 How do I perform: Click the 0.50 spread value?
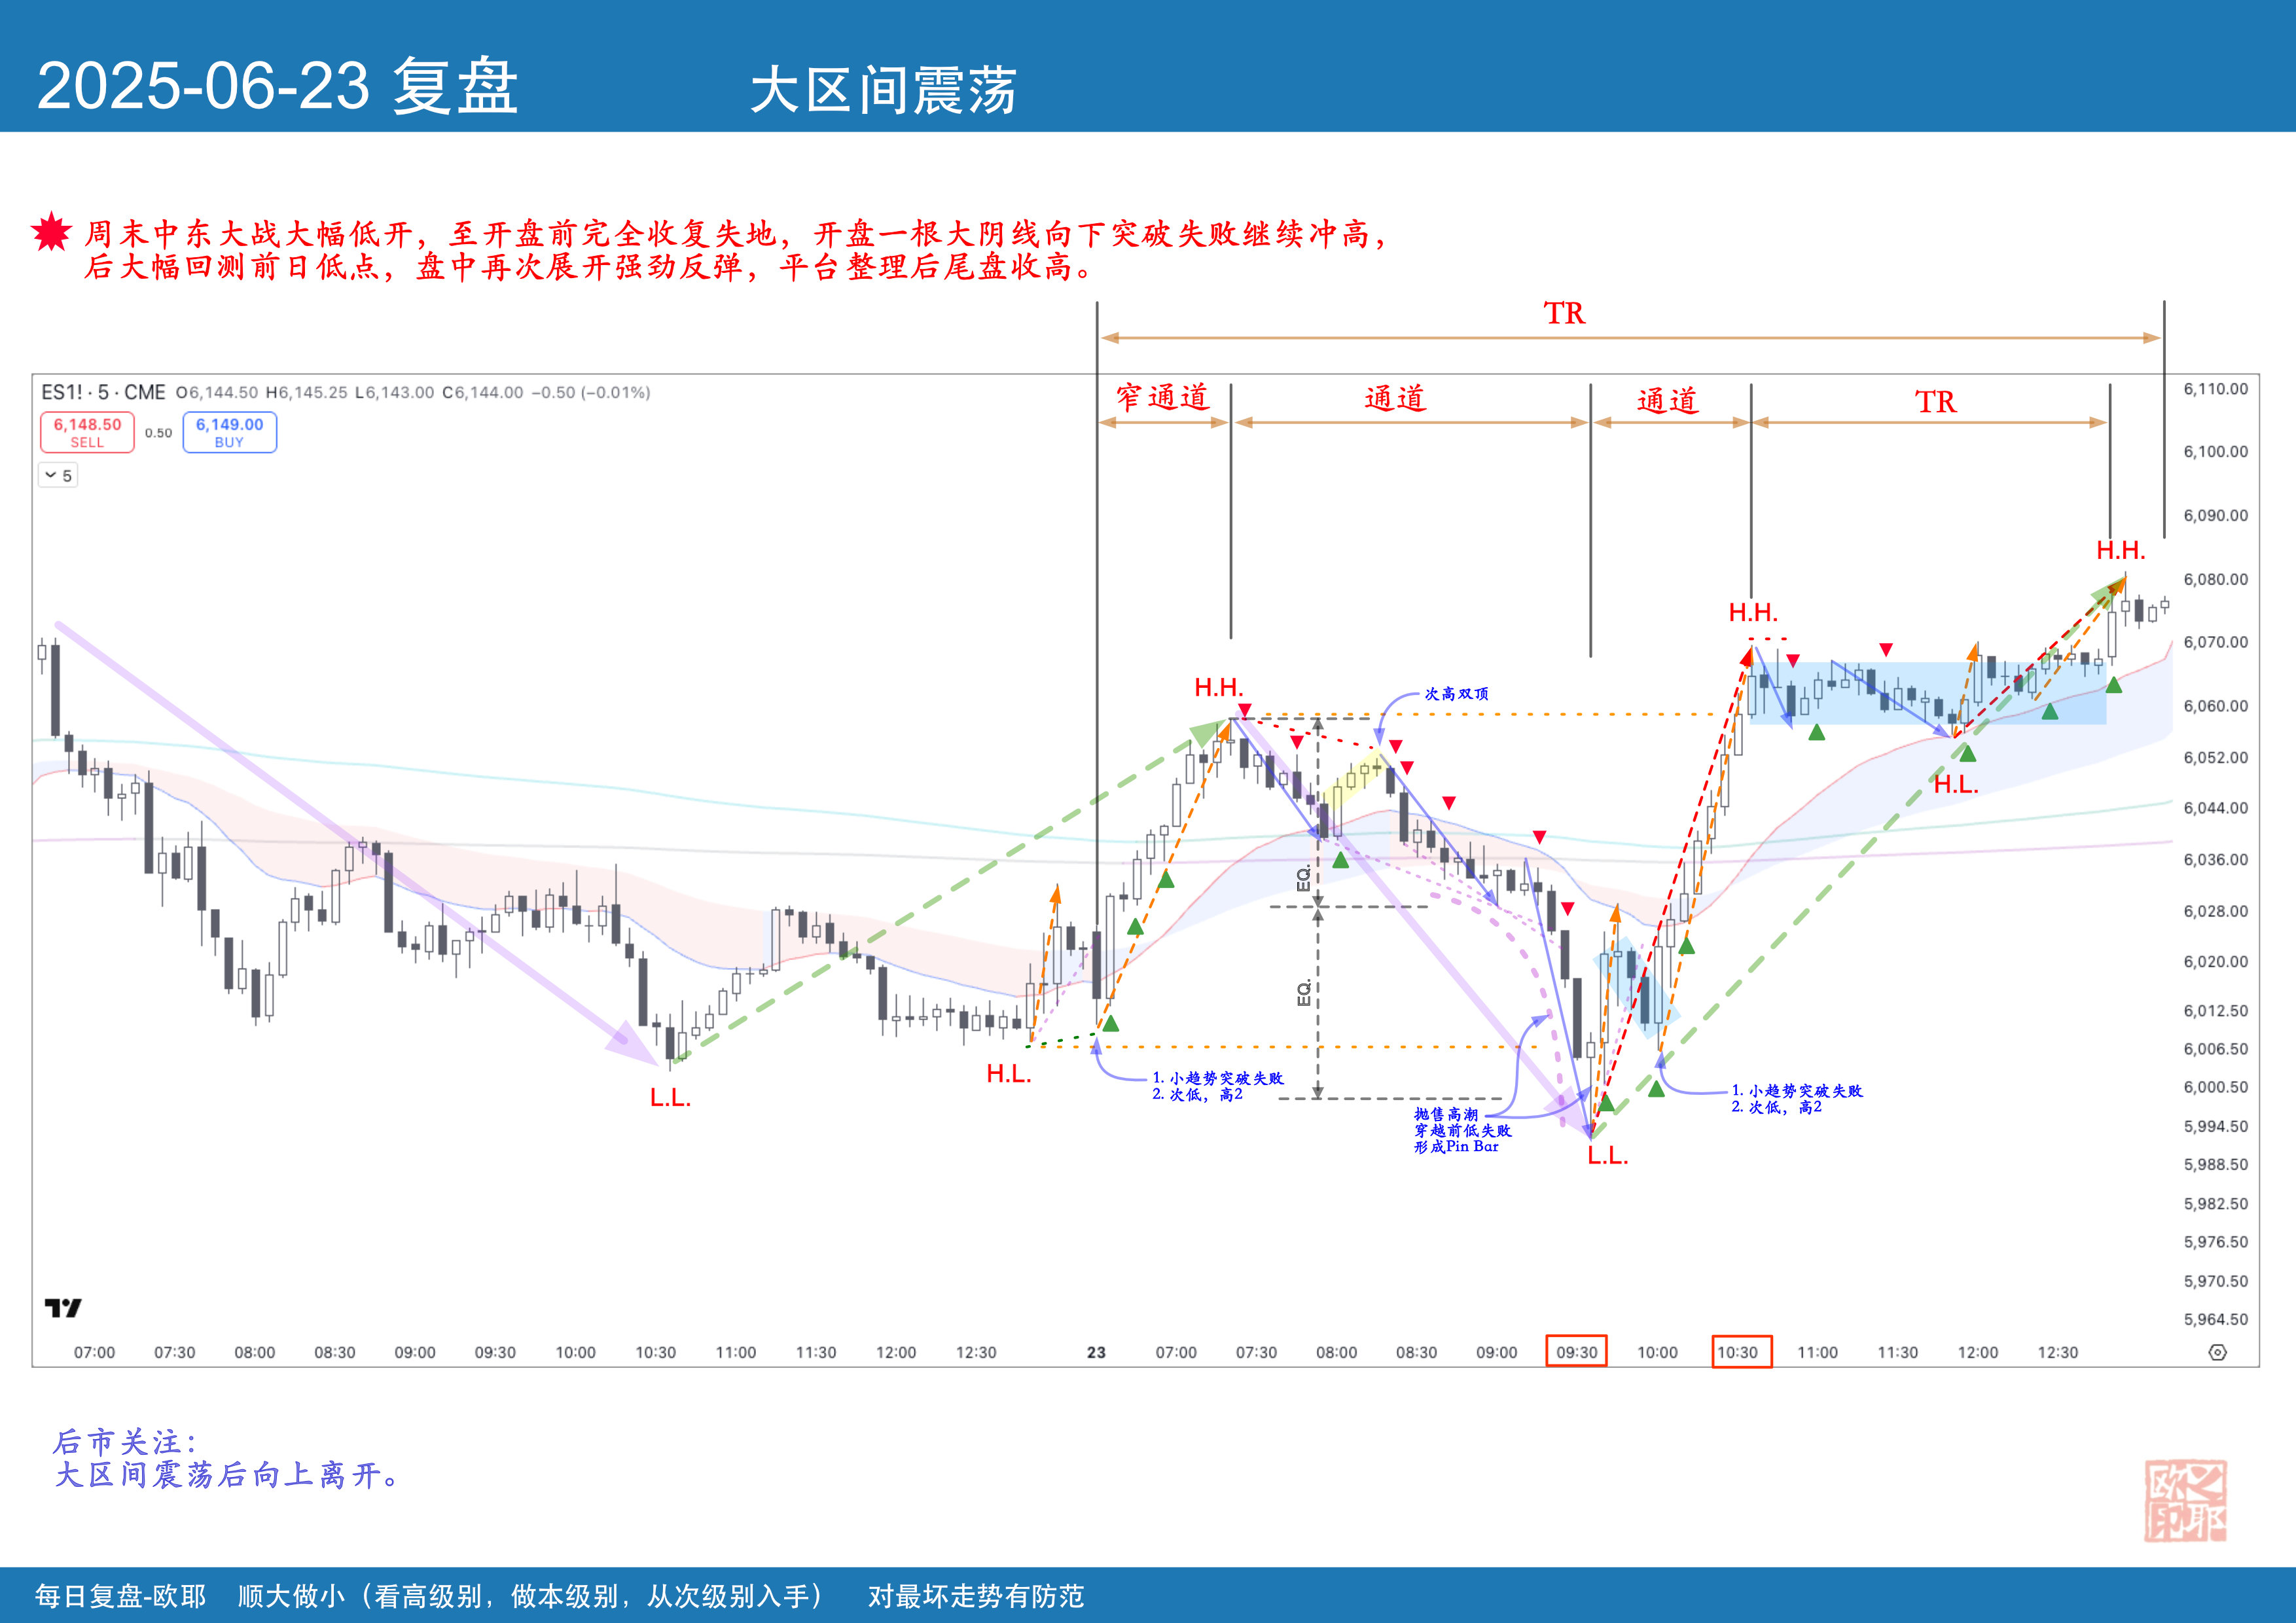point(158,433)
